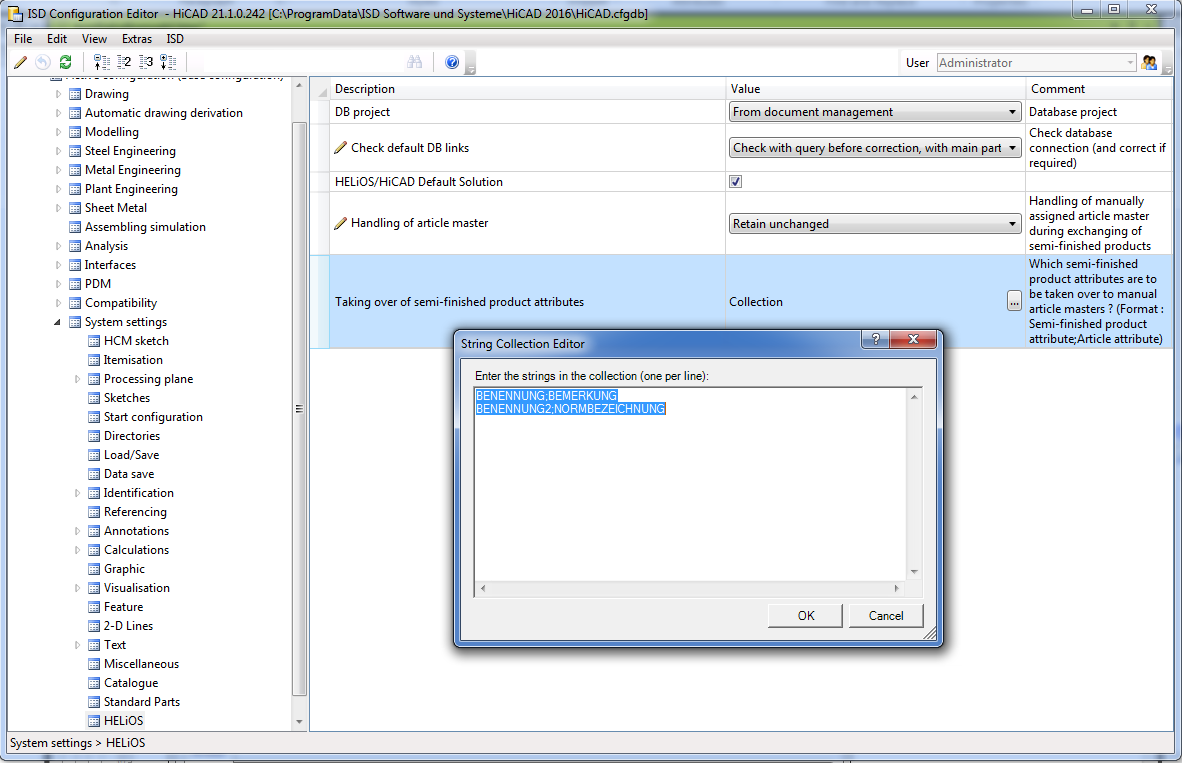Screen dimensions: 1182x763
Task: Click the pencil edit icon in toolbar
Action: [20, 63]
